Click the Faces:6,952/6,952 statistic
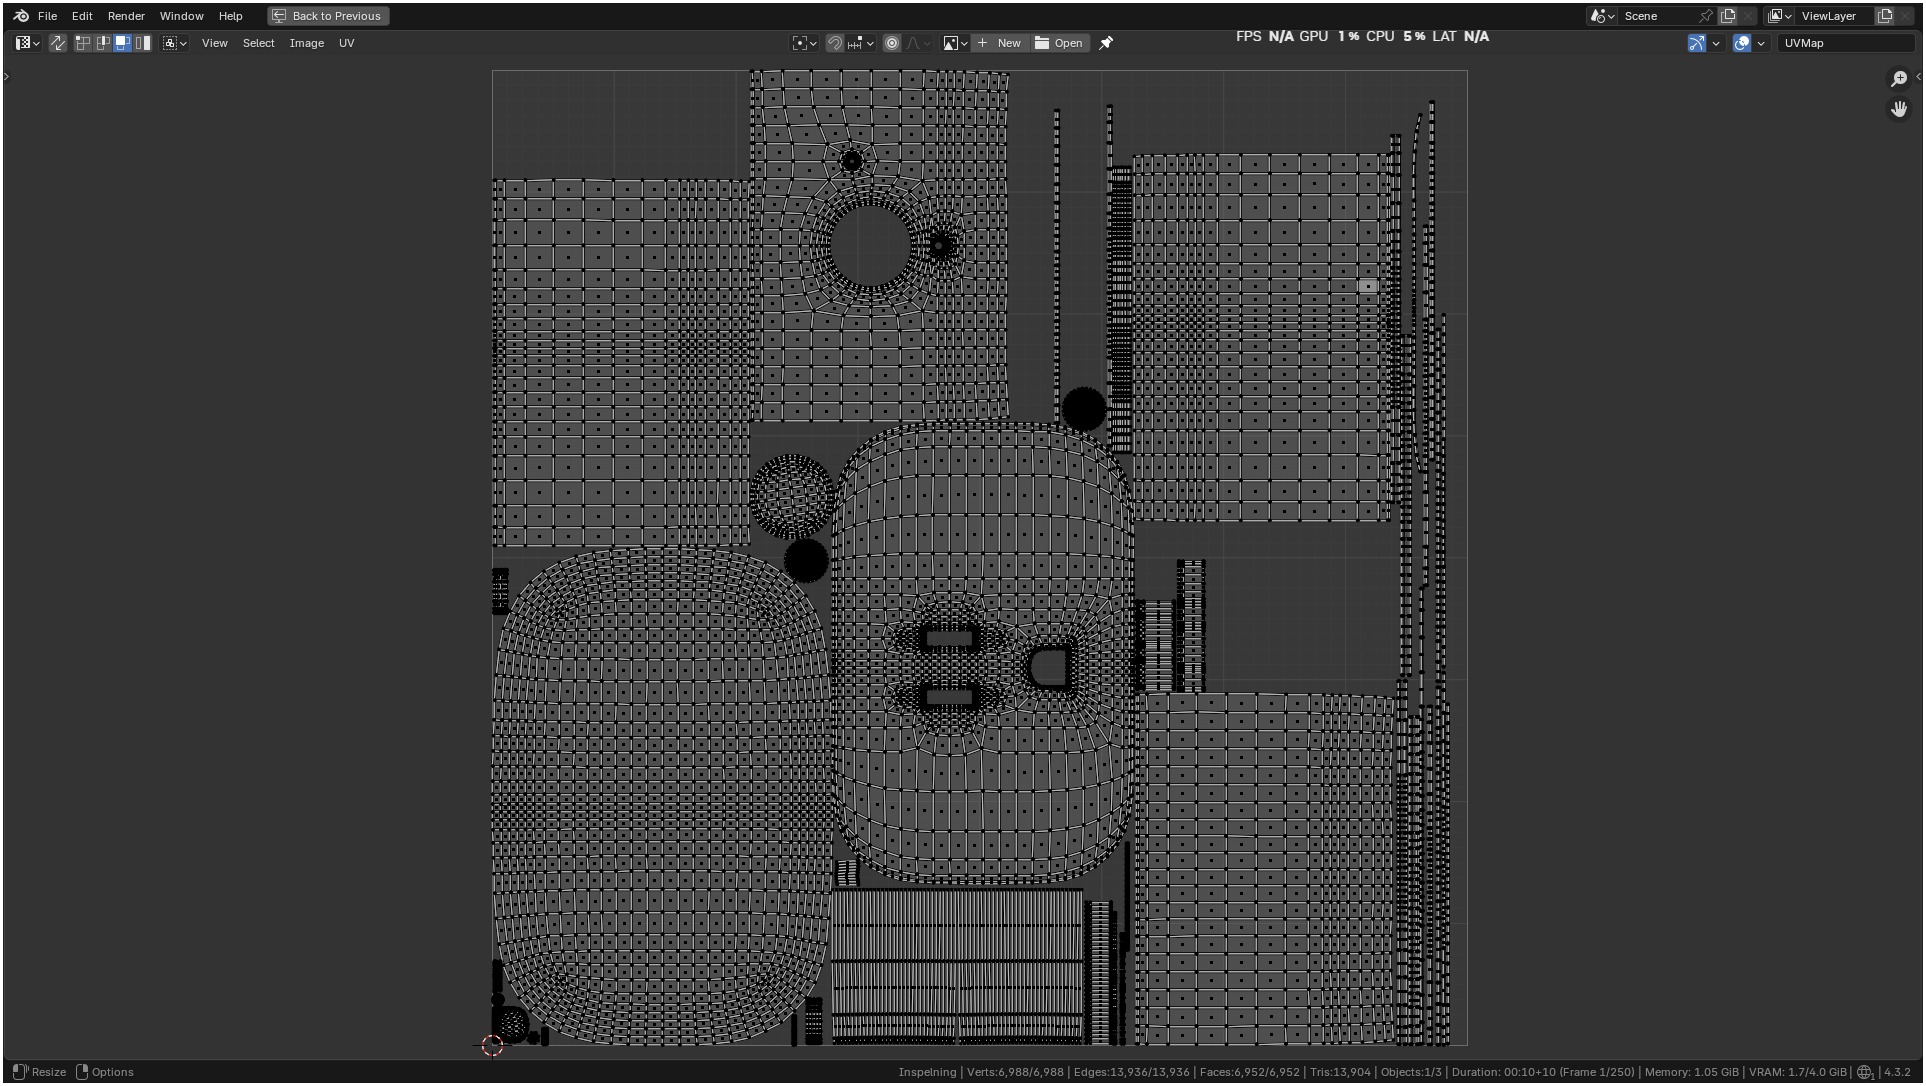The height and width of the screenshot is (1086, 1926). [1249, 1072]
